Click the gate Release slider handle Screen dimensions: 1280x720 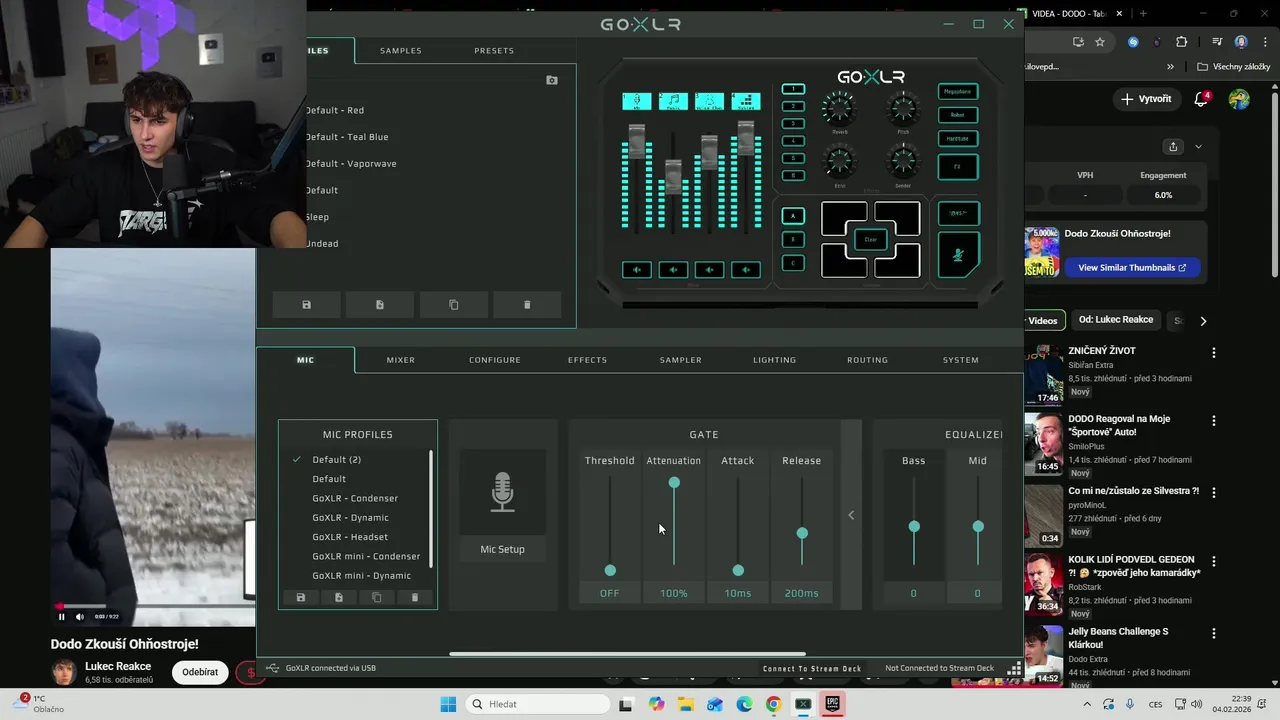click(x=802, y=533)
